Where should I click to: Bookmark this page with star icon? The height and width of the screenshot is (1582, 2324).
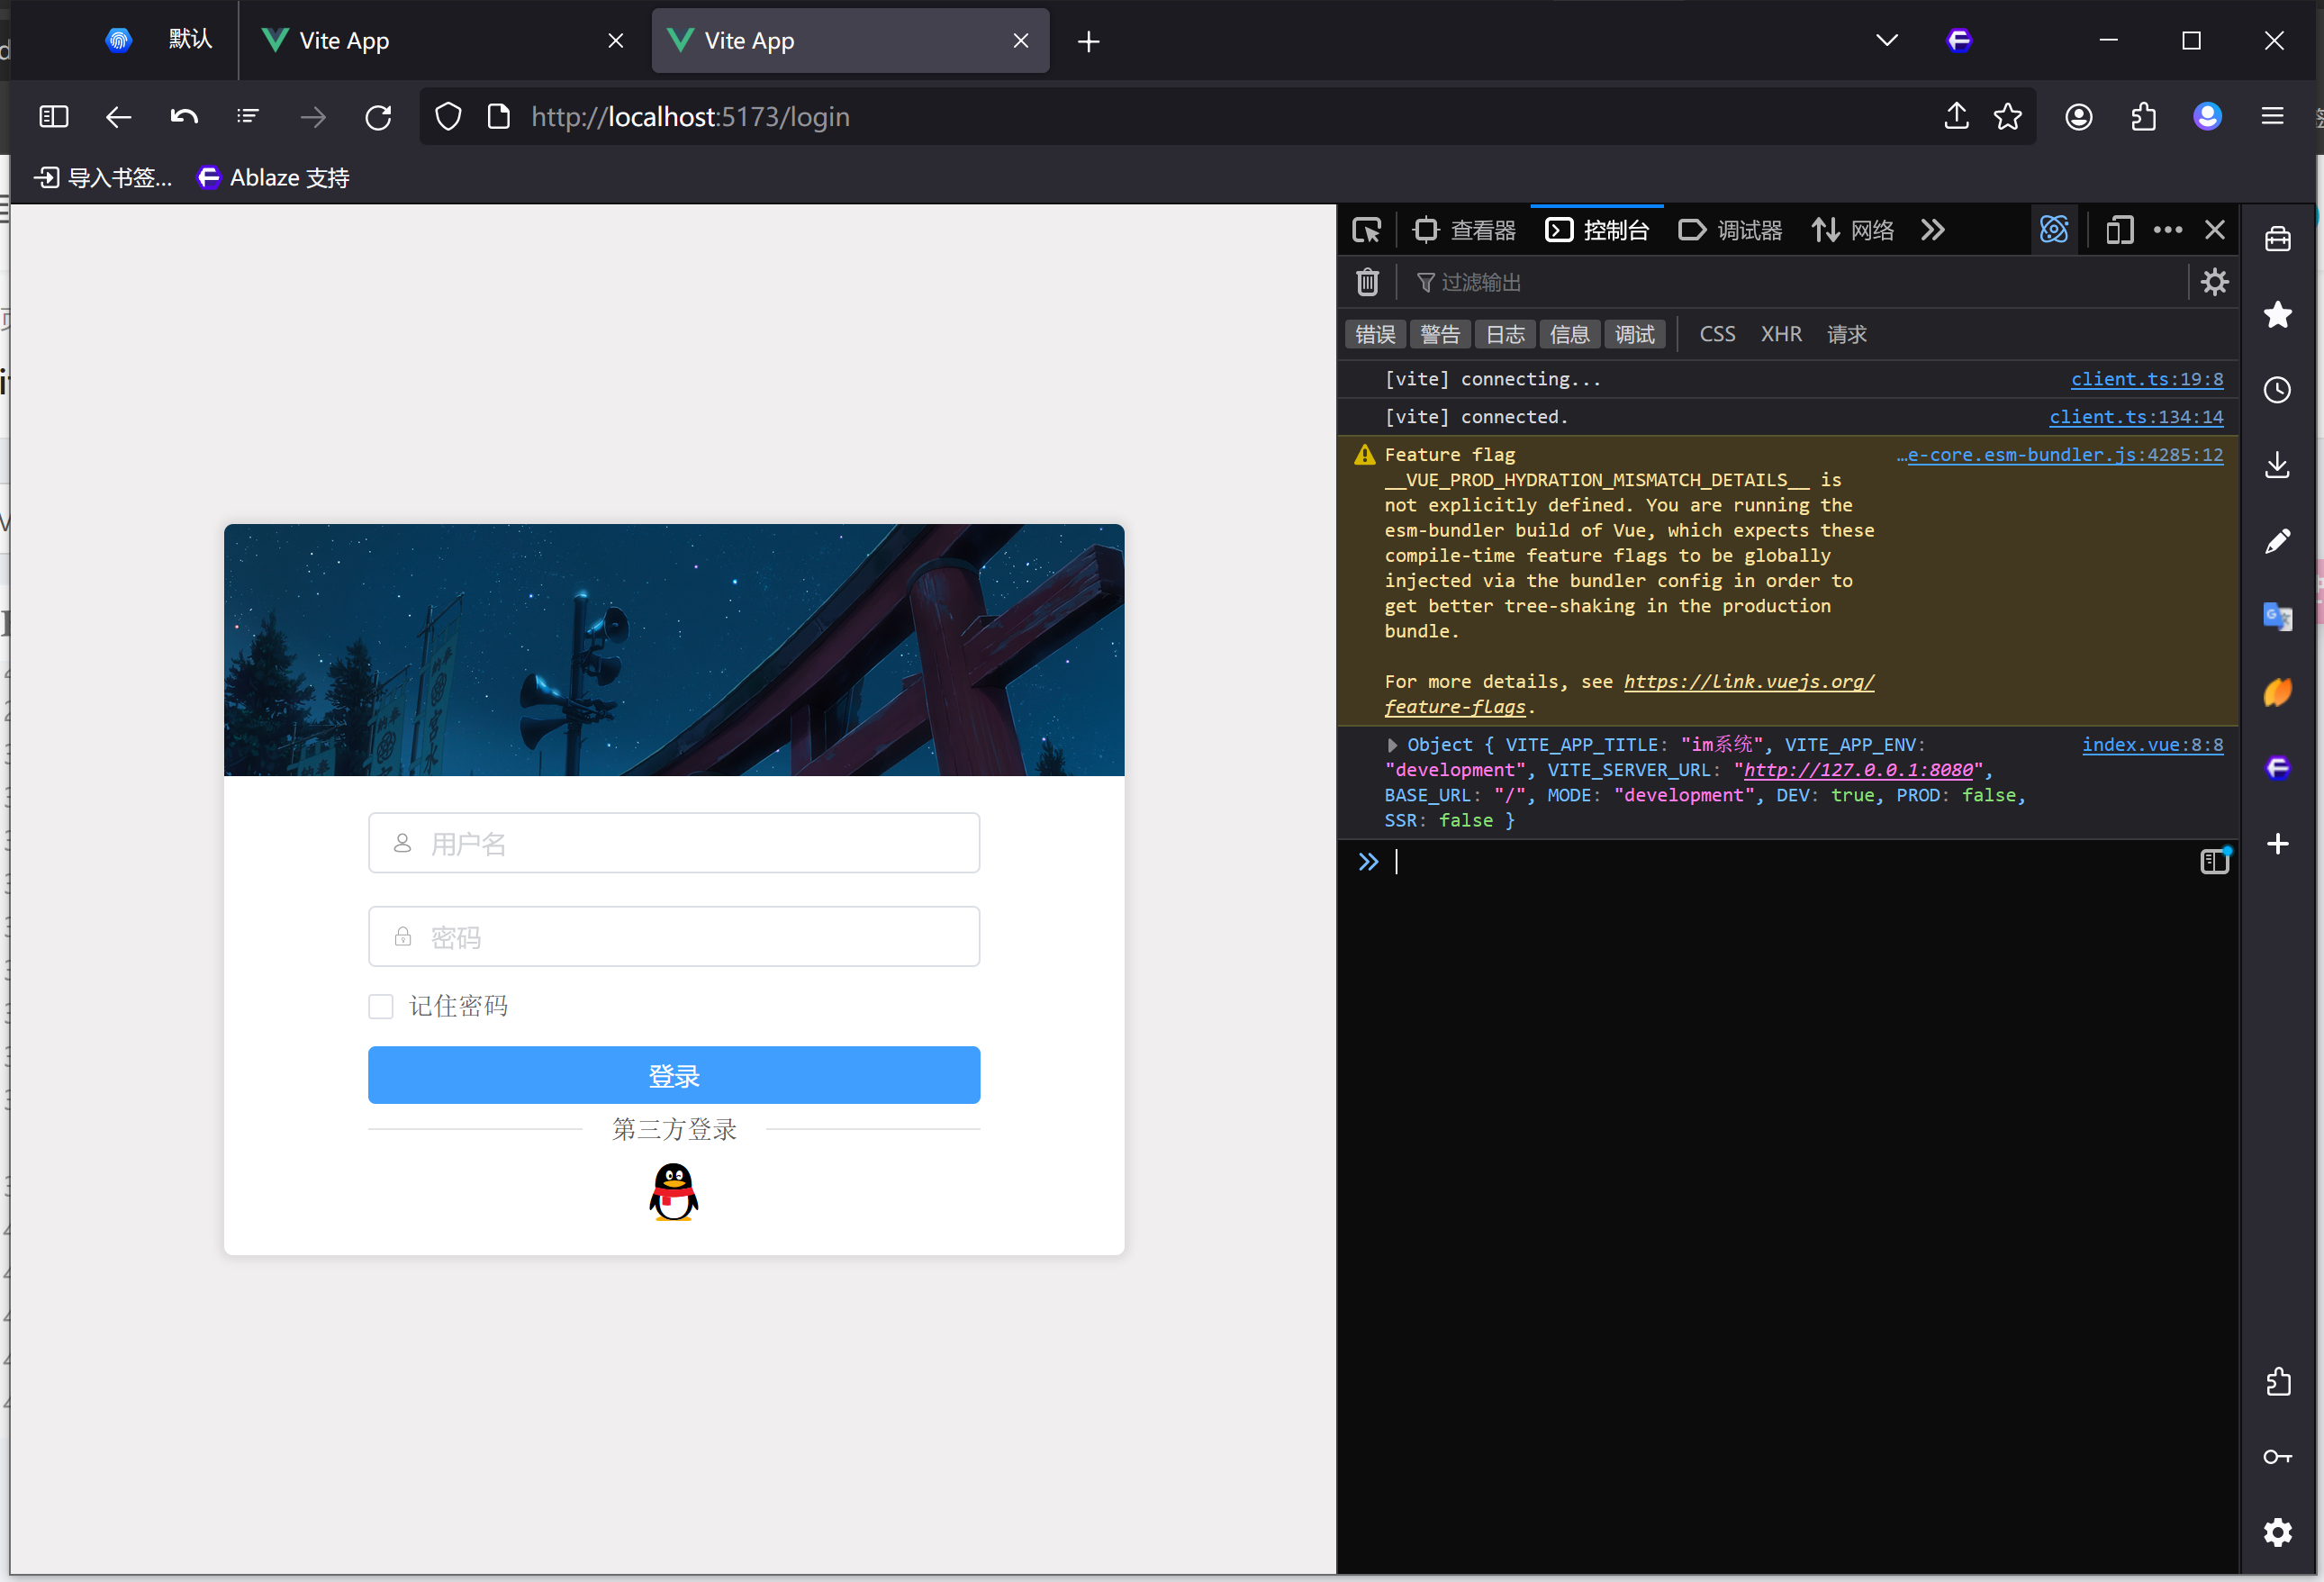pos(2007,117)
